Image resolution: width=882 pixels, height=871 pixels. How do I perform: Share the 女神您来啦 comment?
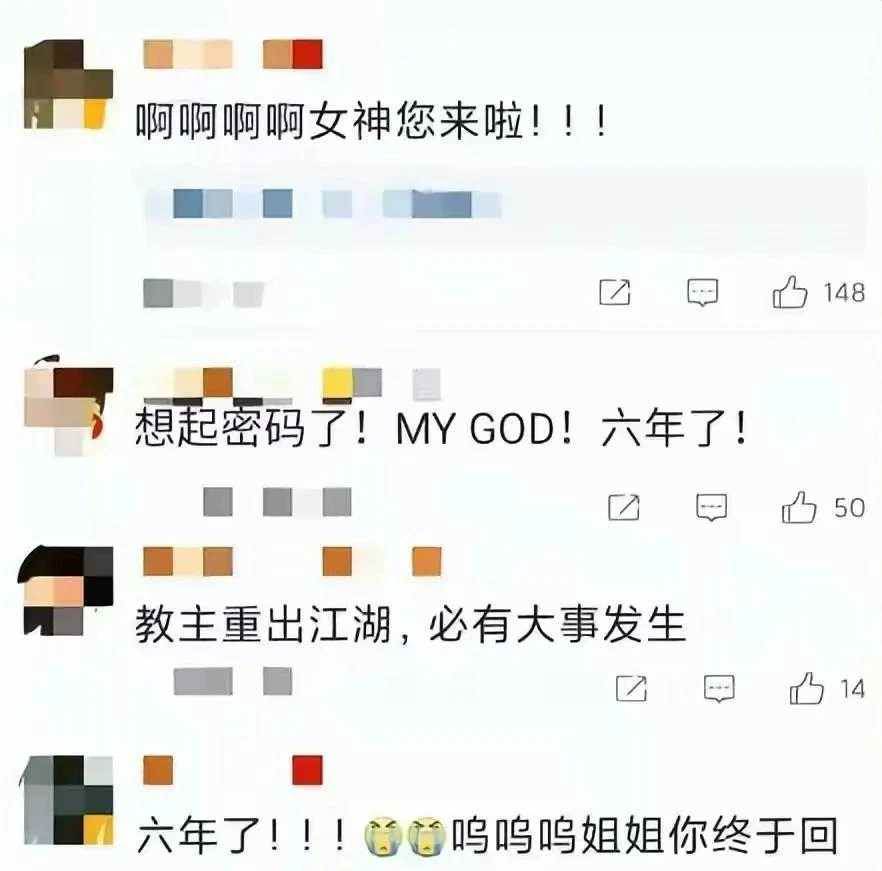click(615, 292)
